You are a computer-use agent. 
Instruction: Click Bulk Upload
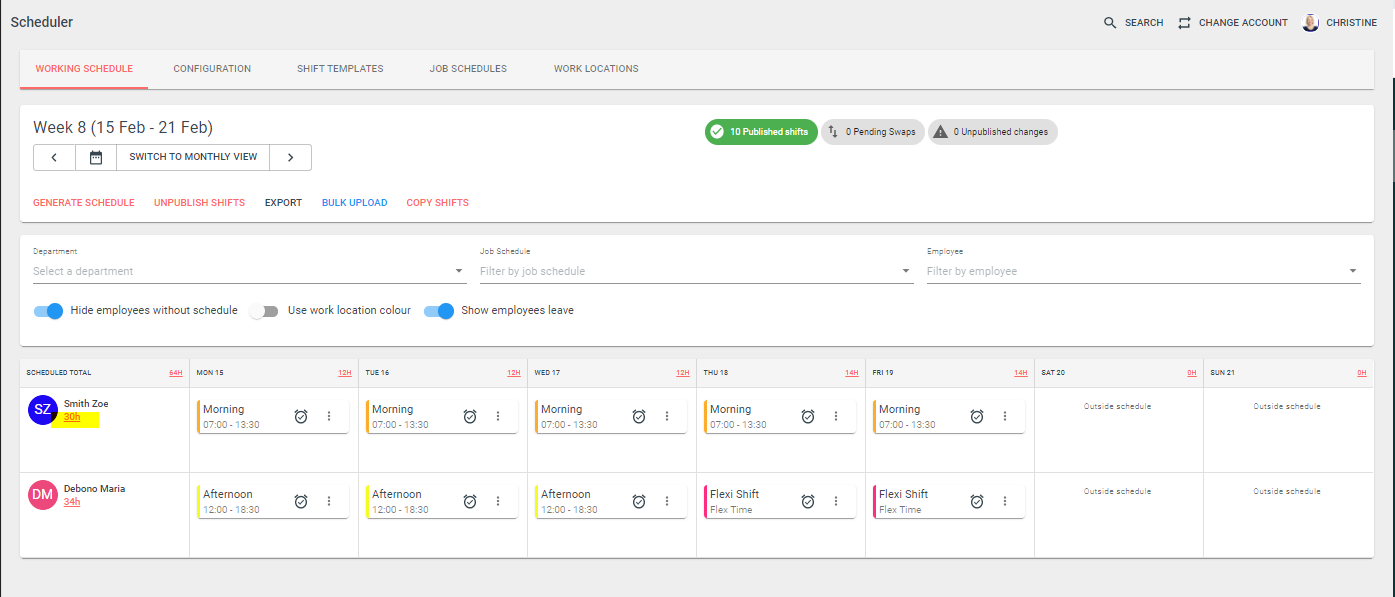coord(354,203)
